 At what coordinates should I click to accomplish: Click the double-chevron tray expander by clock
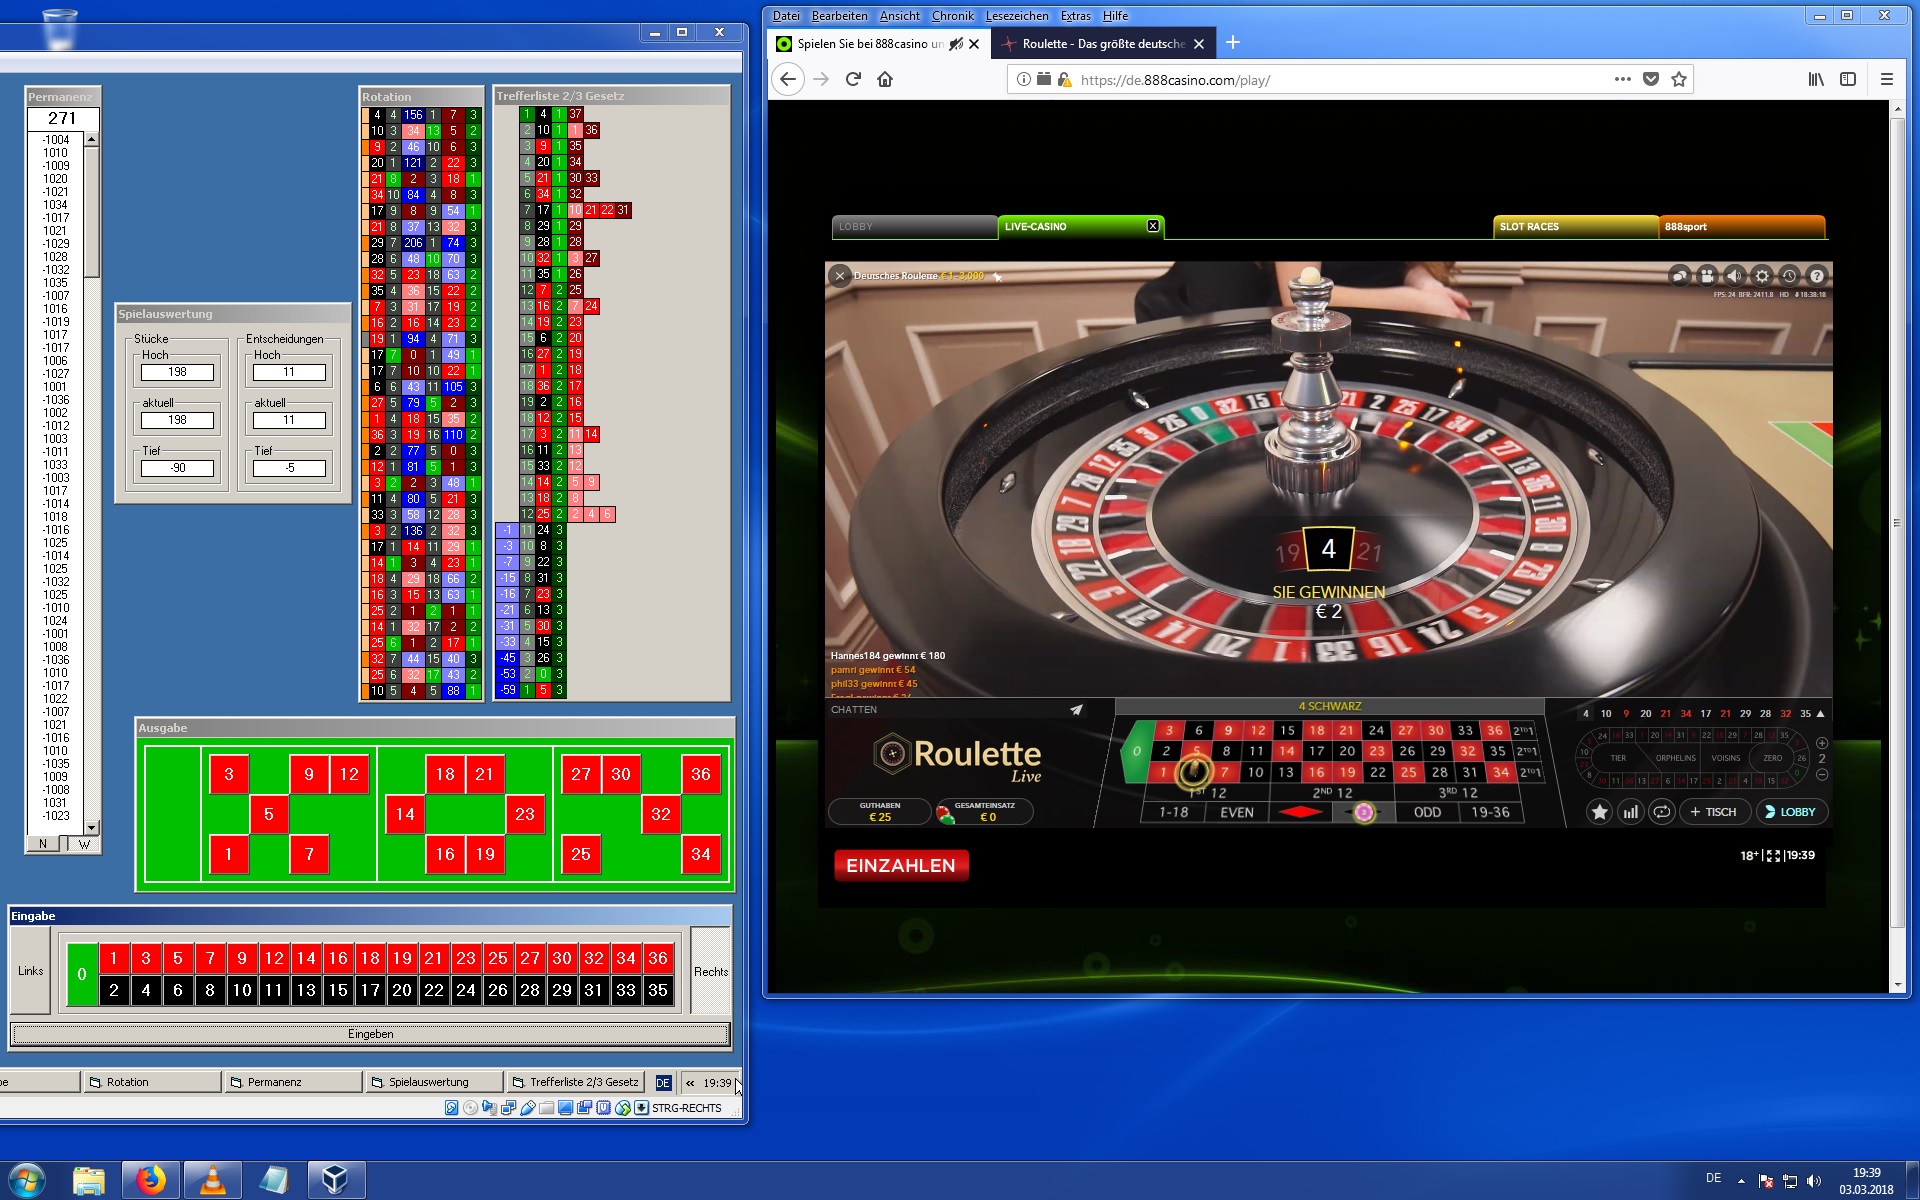(690, 1083)
